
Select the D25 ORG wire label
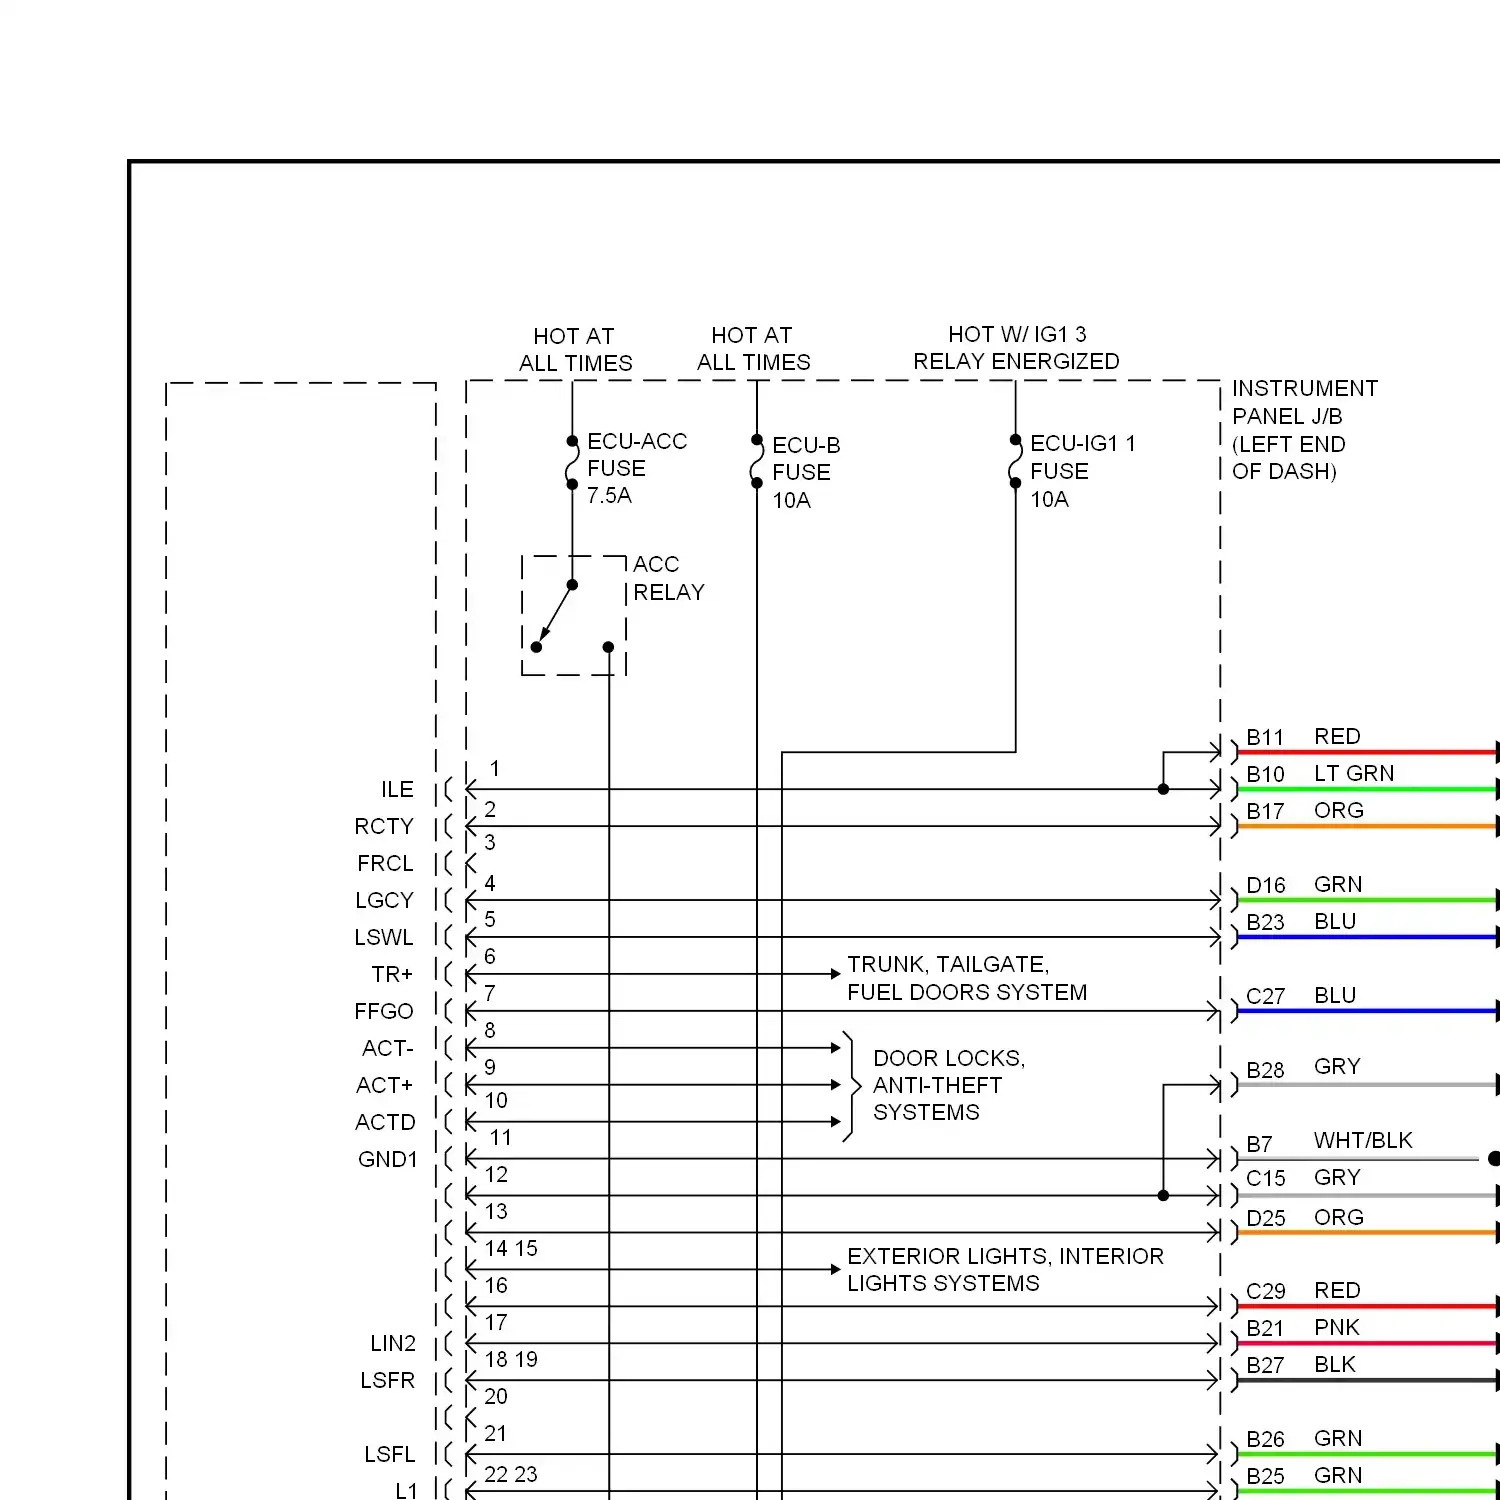(x=1305, y=1218)
